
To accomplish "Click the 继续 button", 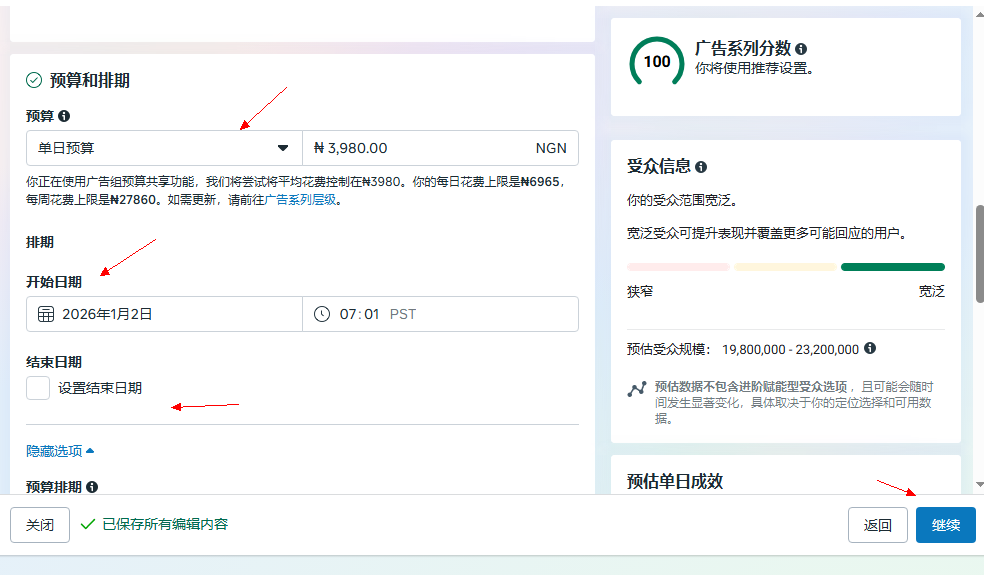I will point(945,525).
